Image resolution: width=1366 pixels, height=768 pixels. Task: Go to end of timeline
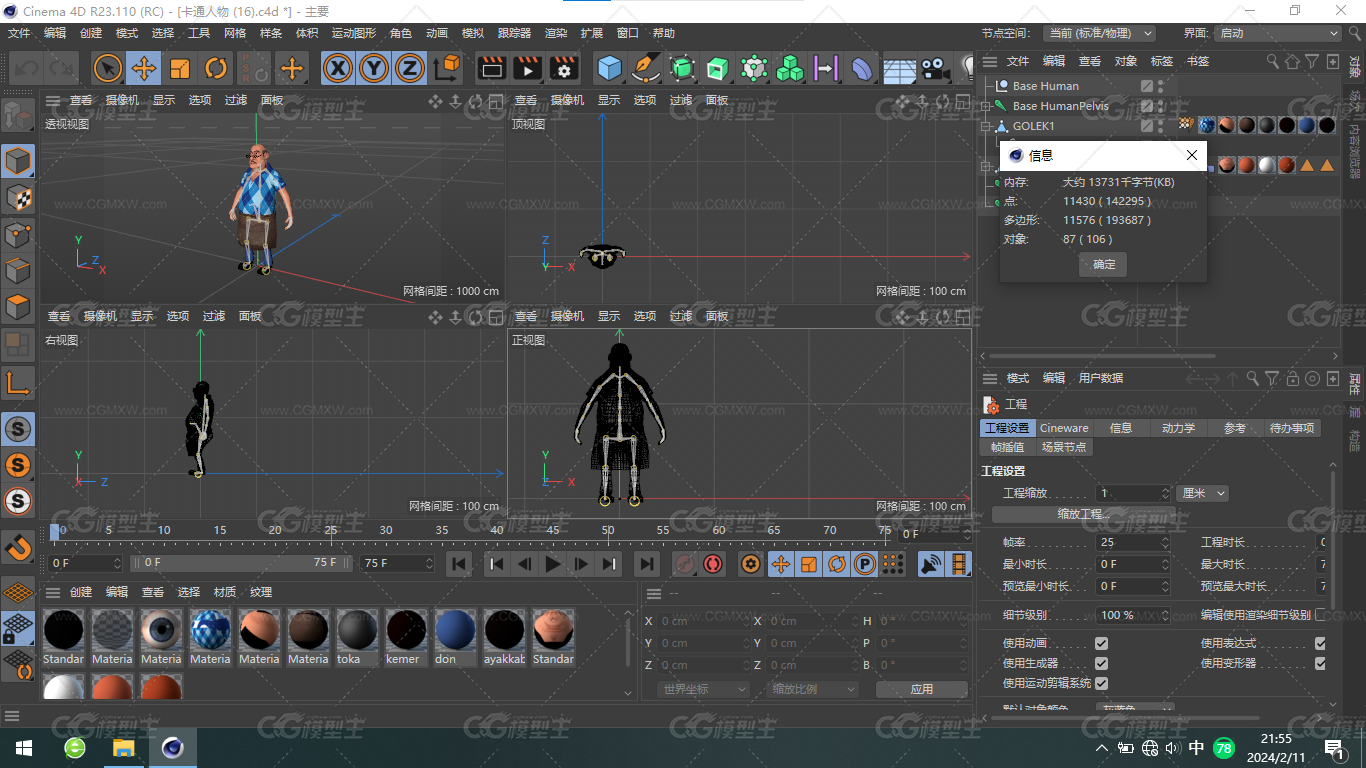click(647, 564)
